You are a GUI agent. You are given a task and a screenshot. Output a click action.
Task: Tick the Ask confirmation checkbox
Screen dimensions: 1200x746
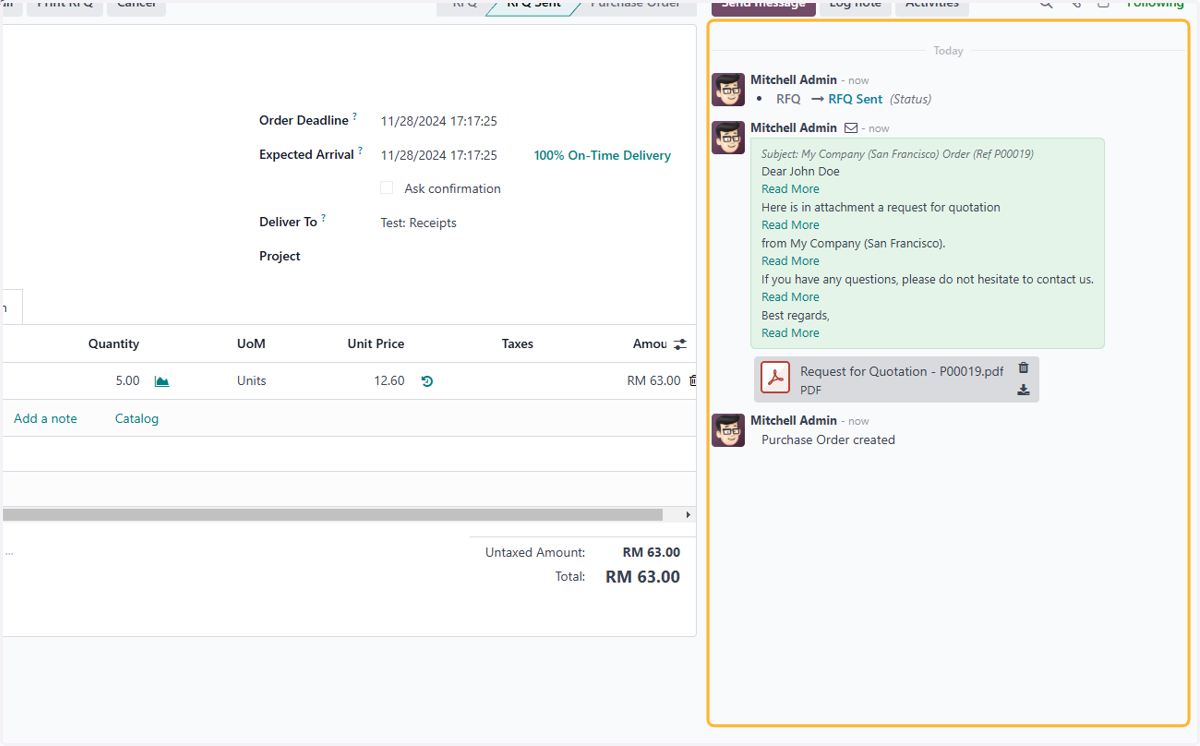pos(387,188)
